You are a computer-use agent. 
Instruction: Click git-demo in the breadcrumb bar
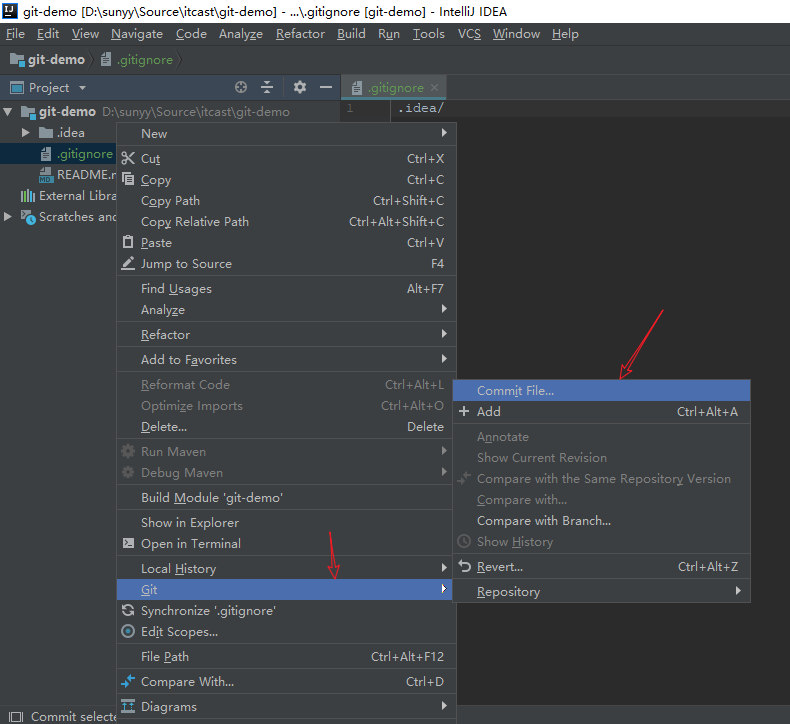55,60
